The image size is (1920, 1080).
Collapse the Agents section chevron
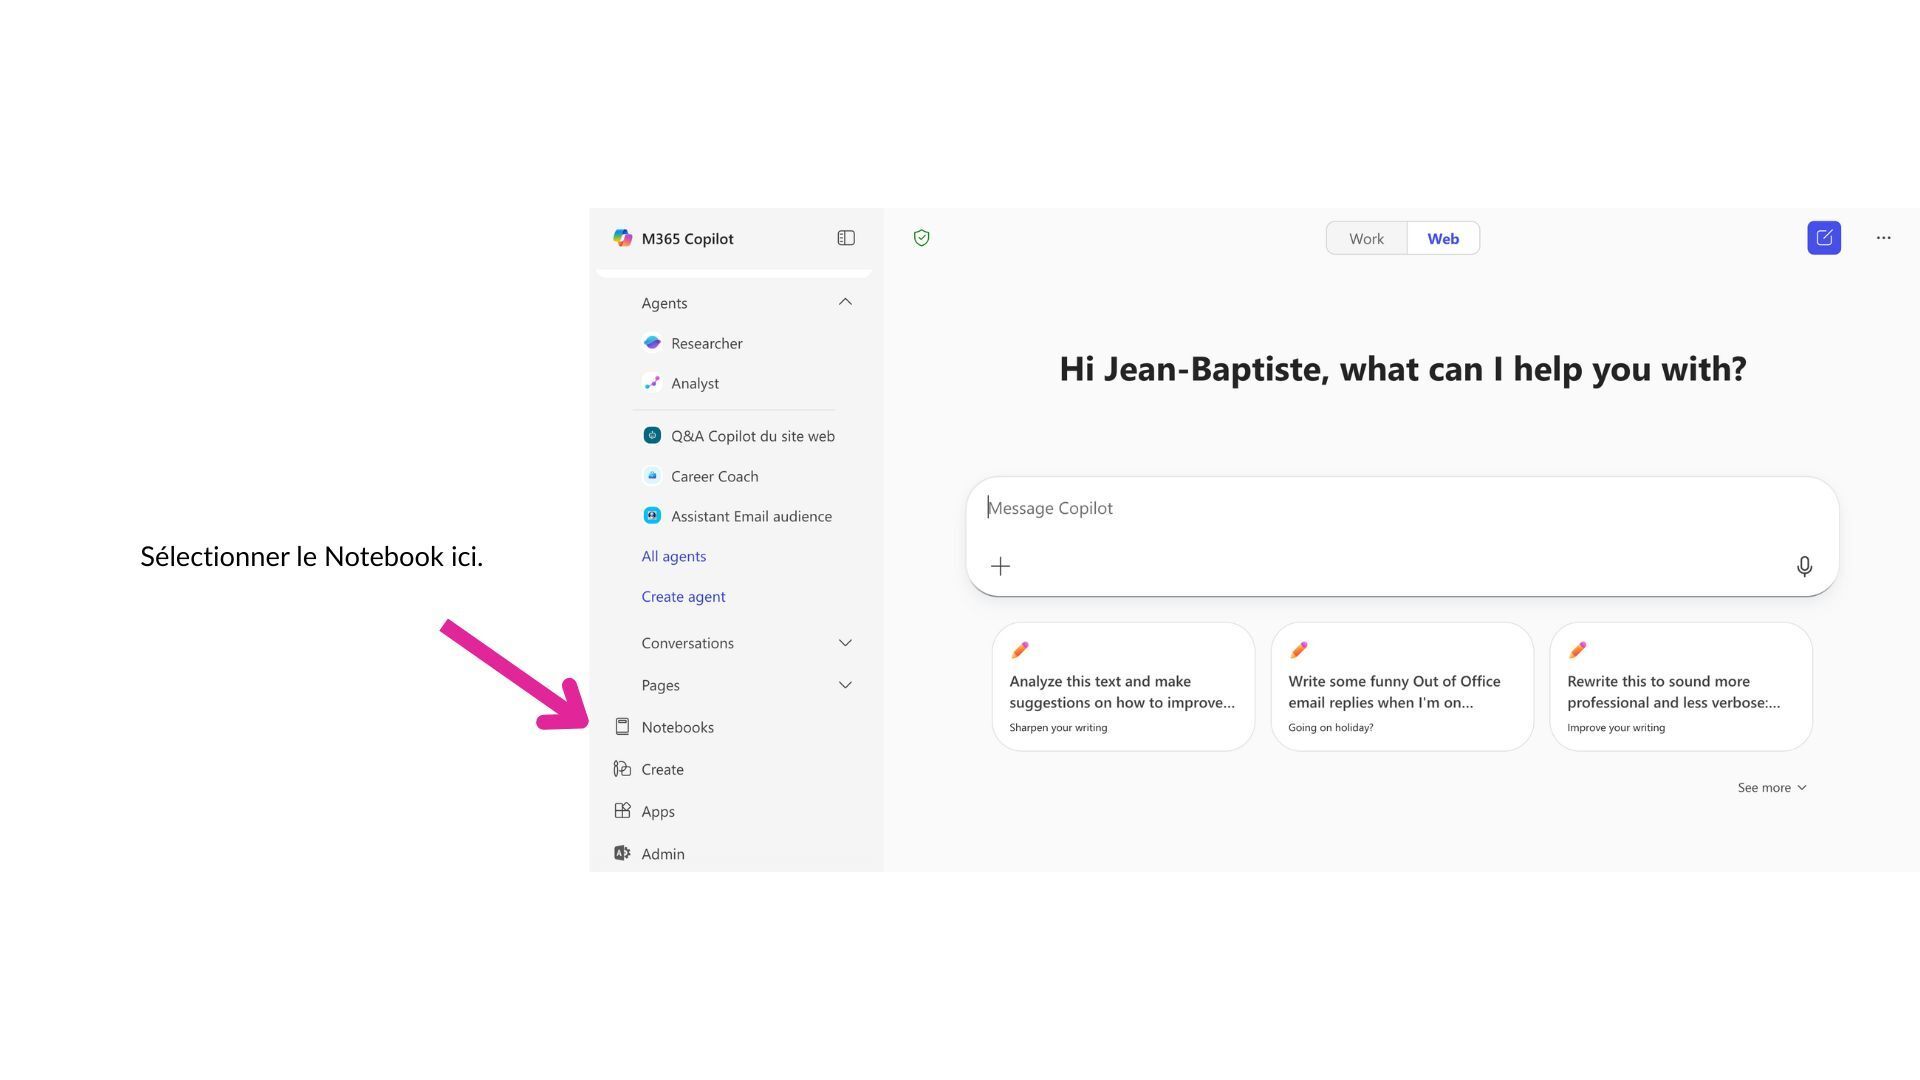pos(845,302)
